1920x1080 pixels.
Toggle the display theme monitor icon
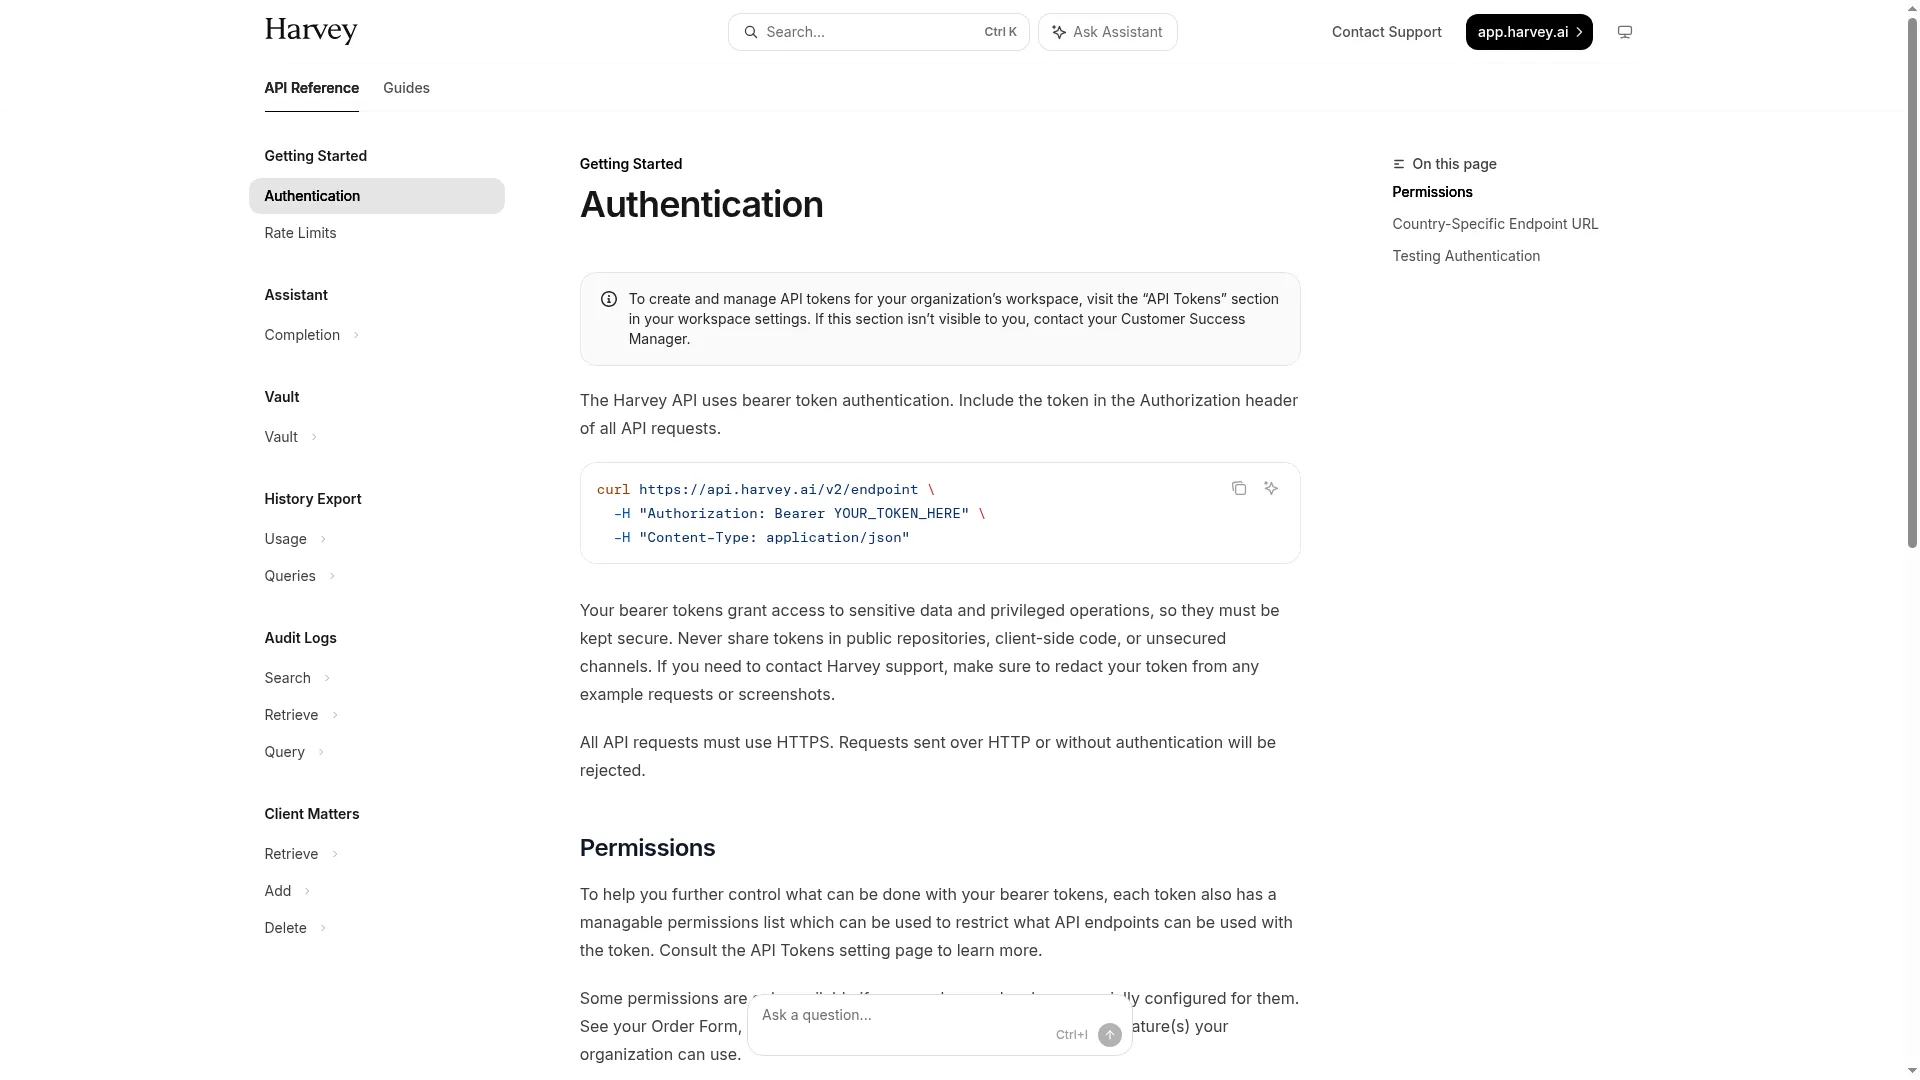pos(1625,32)
